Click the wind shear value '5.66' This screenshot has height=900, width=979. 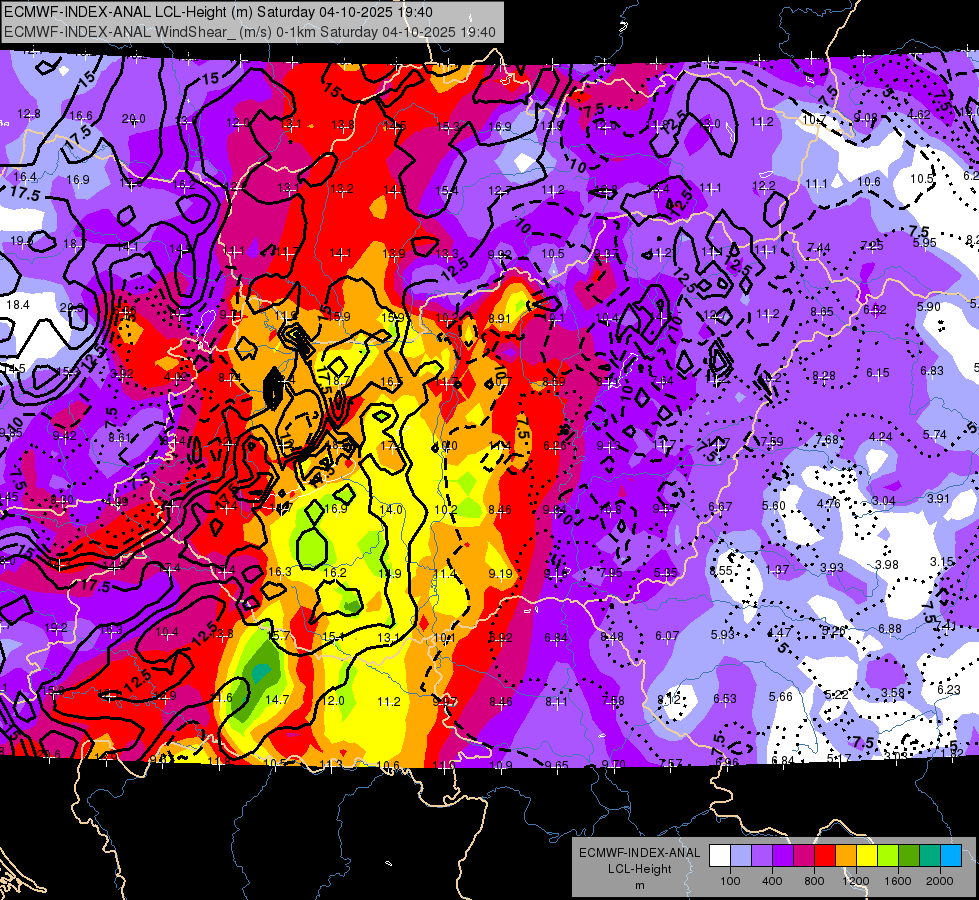pyautogui.click(x=780, y=696)
